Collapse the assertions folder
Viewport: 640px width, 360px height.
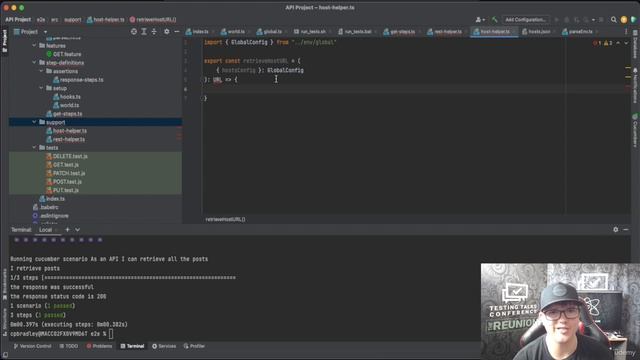coord(41,71)
